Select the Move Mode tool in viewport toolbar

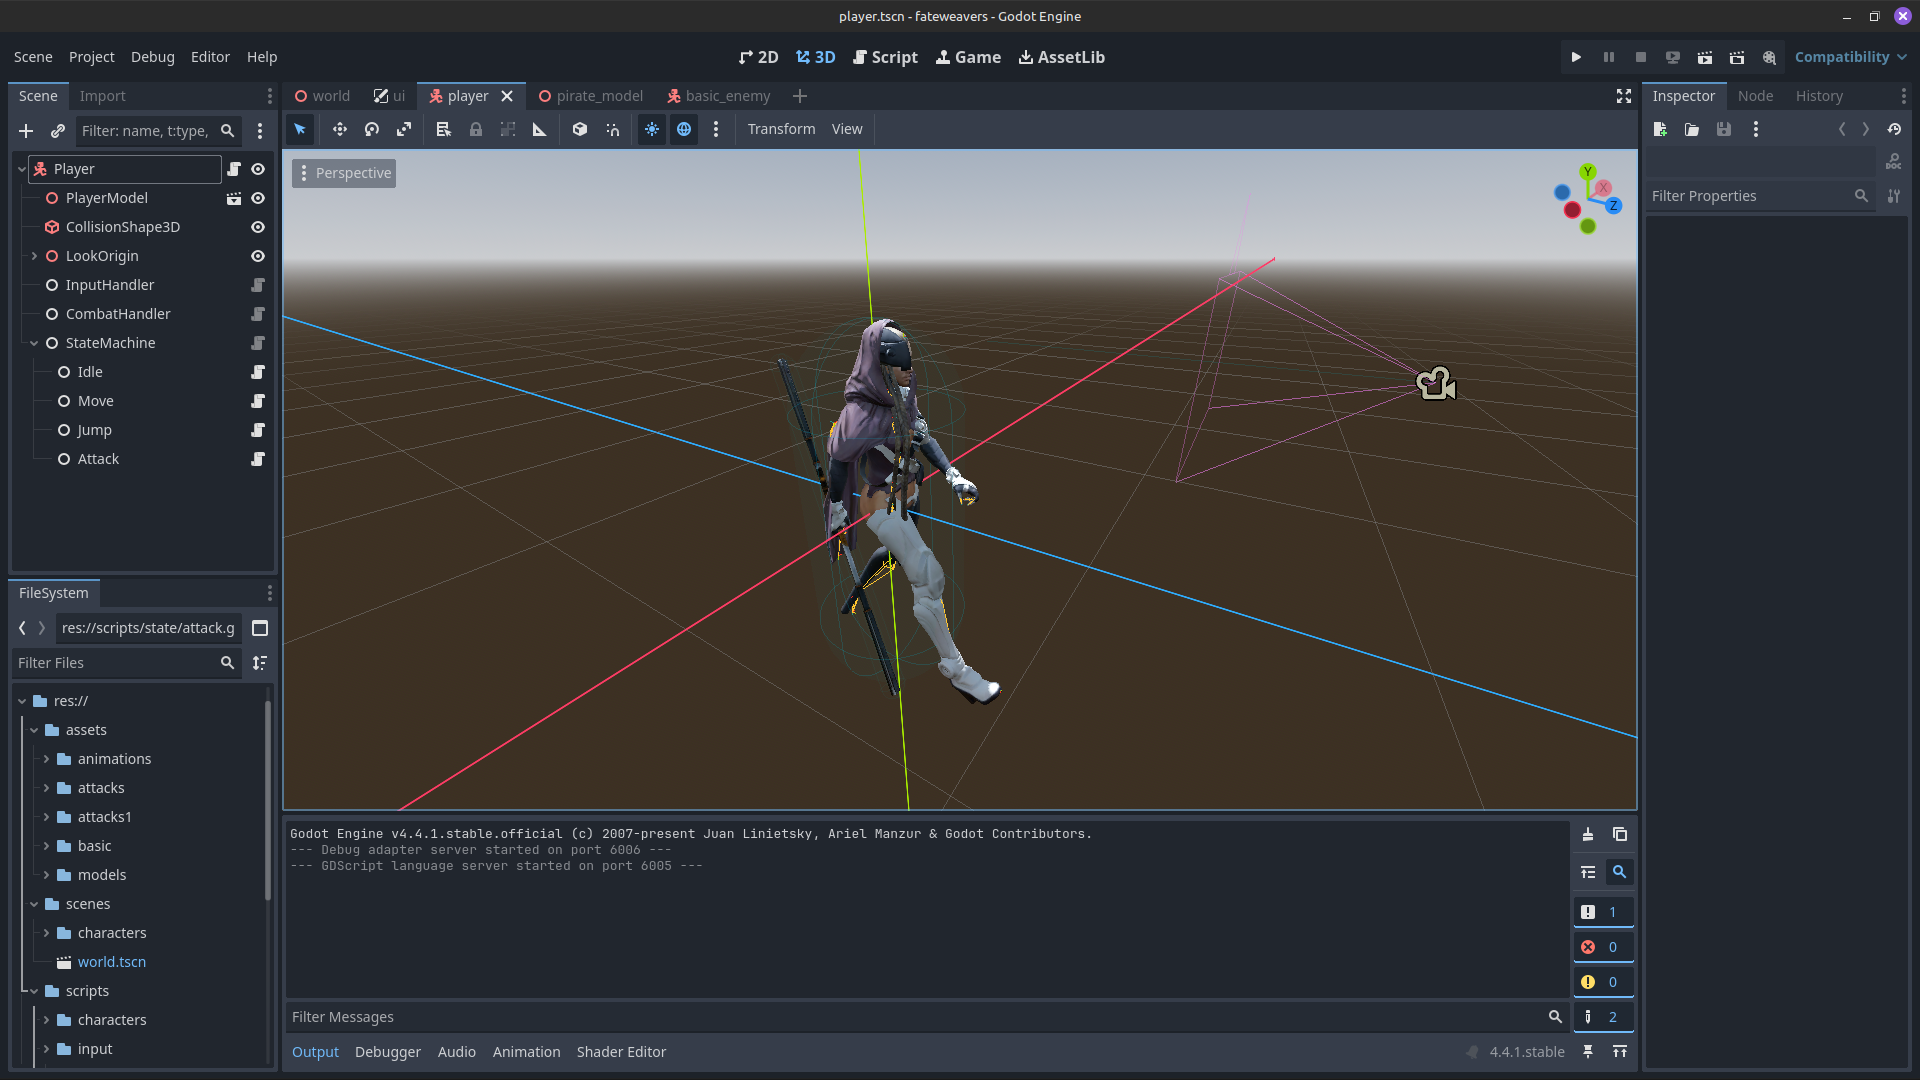340,129
